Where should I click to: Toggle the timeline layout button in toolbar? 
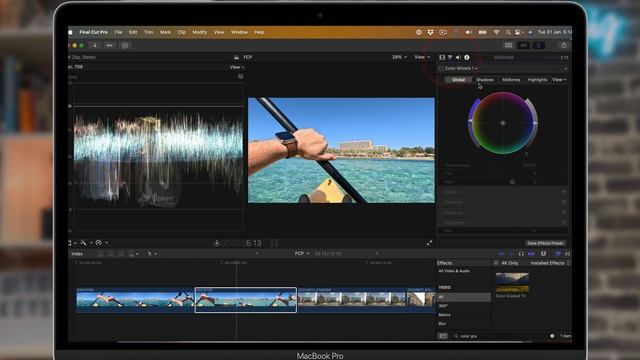tap(524, 45)
